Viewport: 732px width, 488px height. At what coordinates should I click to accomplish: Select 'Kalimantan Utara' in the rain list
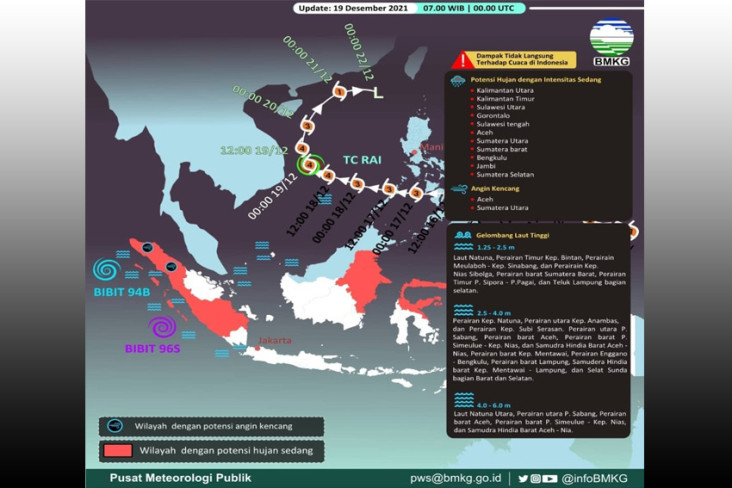click(x=505, y=91)
